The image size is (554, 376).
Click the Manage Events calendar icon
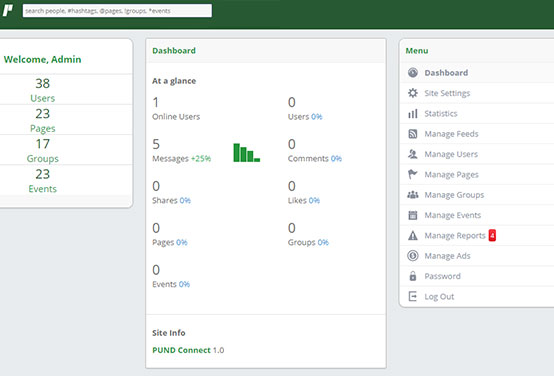pyautogui.click(x=413, y=215)
